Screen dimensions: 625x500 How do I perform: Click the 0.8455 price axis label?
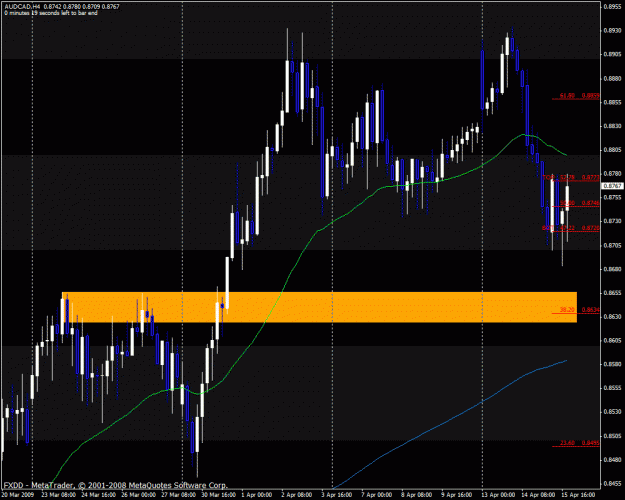coord(612,484)
